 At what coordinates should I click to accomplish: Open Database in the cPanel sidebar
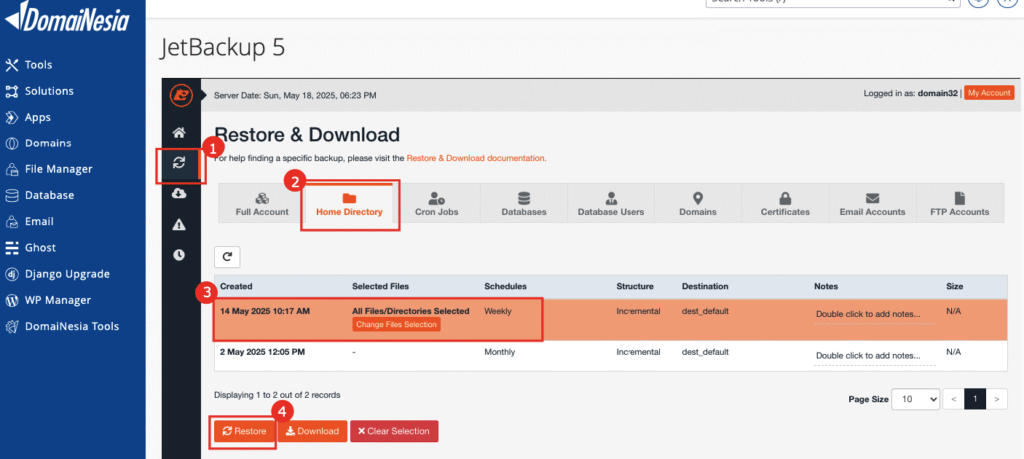[x=40, y=195]
